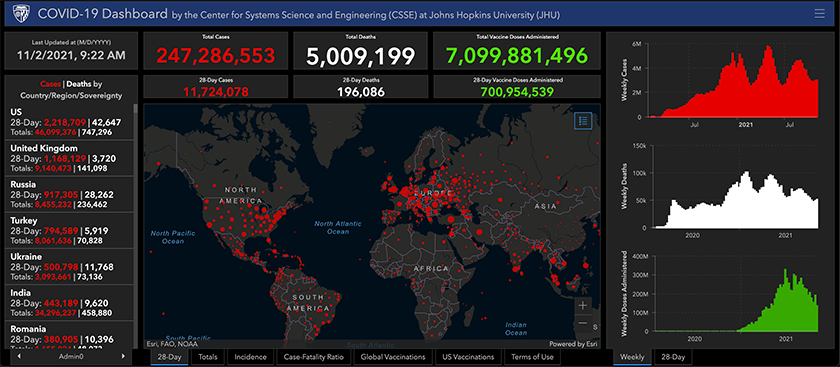Sort the country list by Deaths
Image resolution: width=840 pixels, height=367 pixels.
(x=79, y=84)
